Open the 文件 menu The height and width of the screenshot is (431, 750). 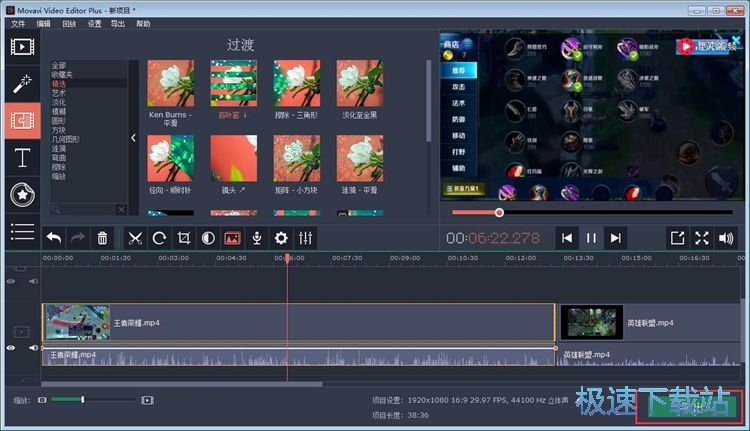[18, 23]
